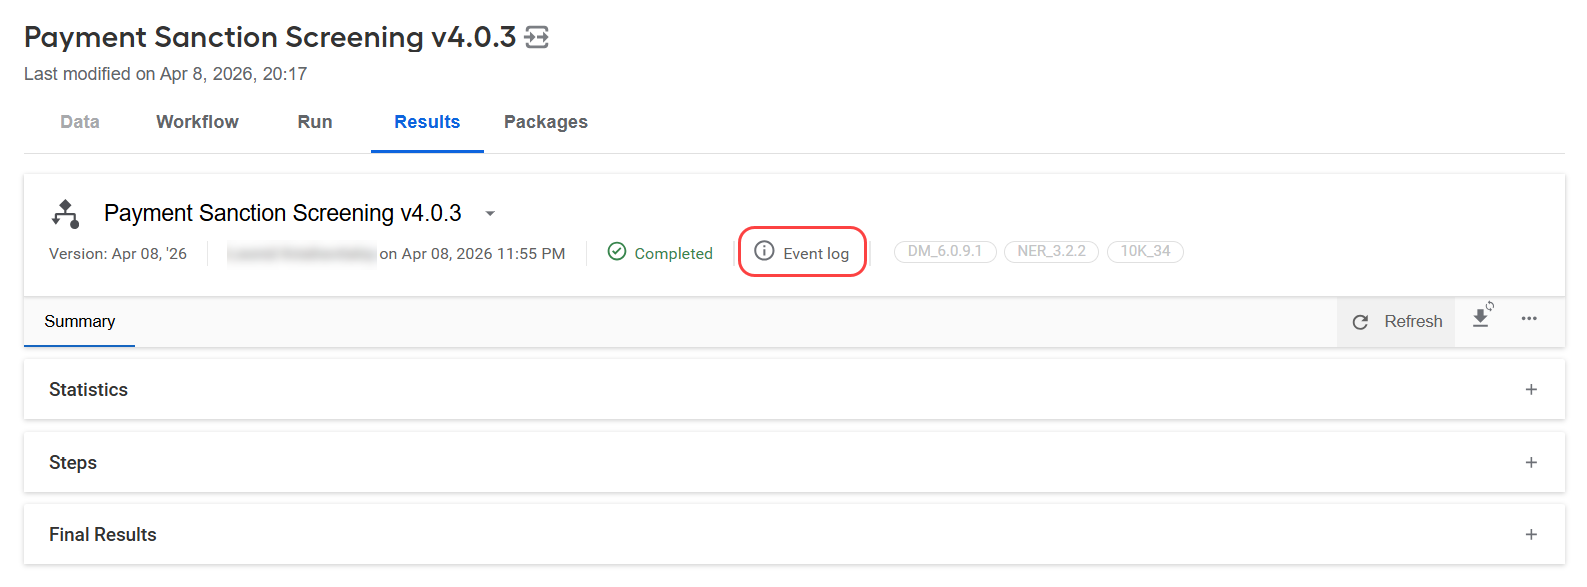Click the 10K_34 tag chip
1587x587 pixels.
point(1145,251)
